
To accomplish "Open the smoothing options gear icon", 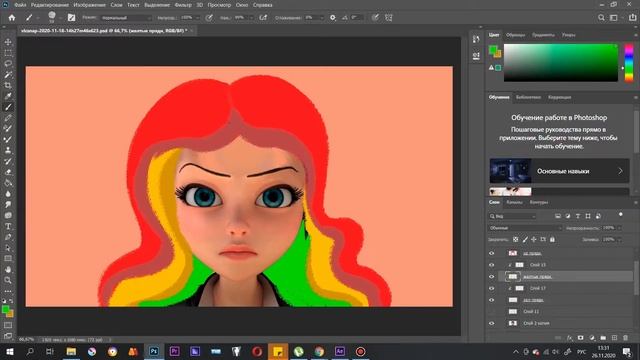I will [333, 18].
